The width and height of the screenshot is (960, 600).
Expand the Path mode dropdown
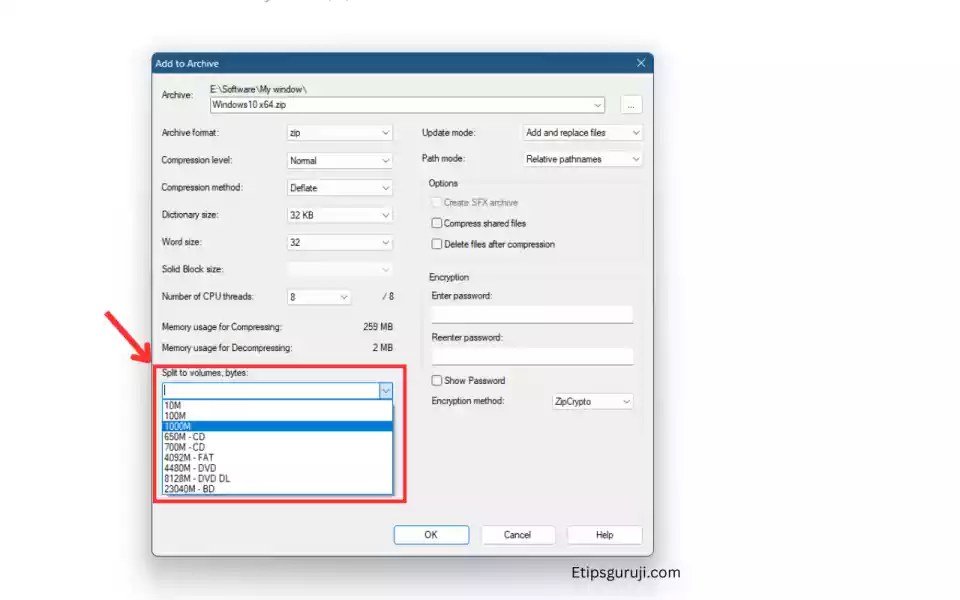581,160
